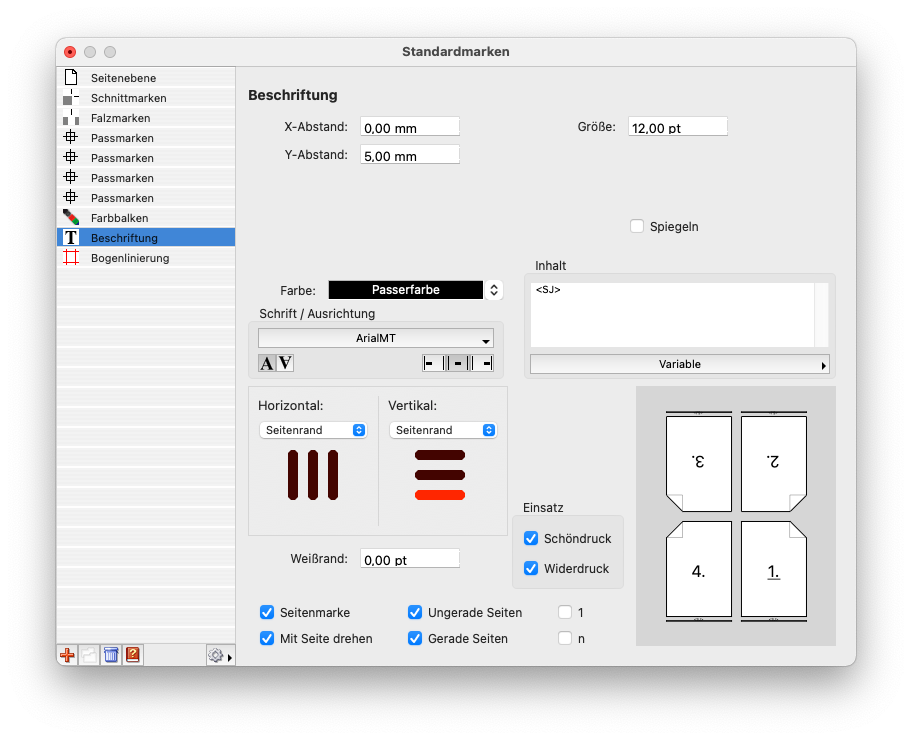Select Falzmarken in the marks list

click(146, 118)
